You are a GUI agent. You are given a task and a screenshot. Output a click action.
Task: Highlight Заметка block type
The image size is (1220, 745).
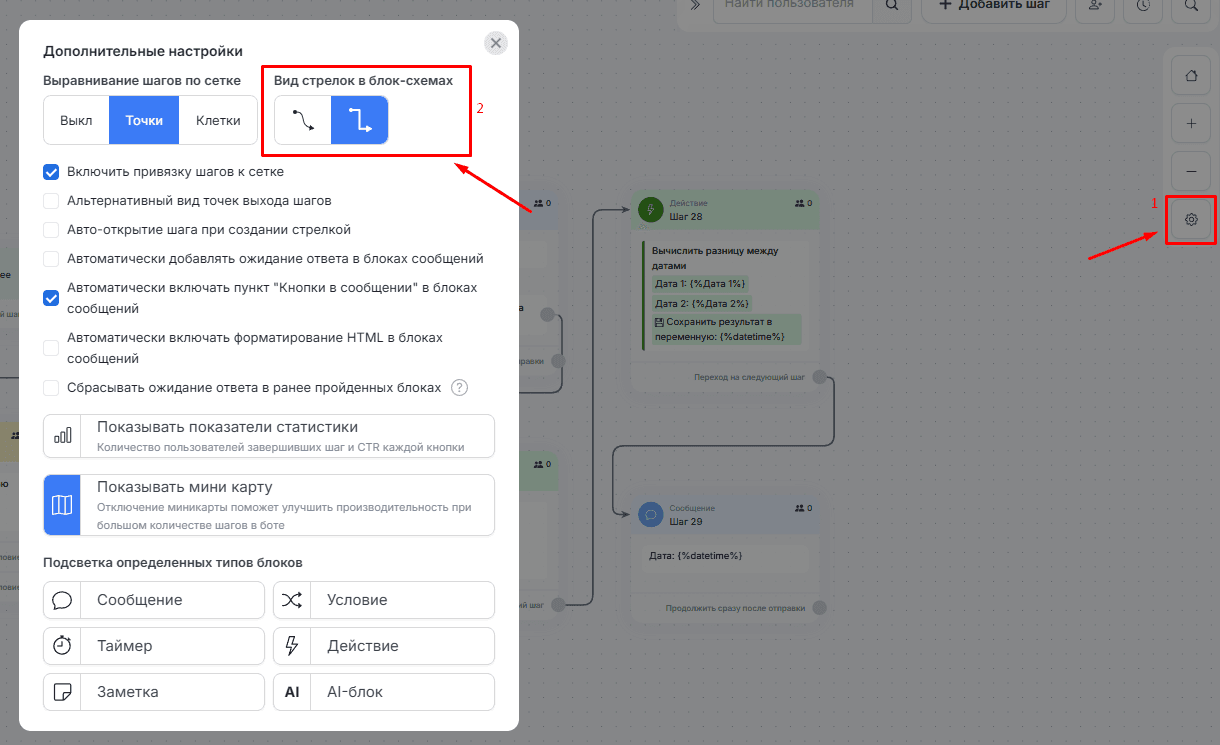tap(154, 692)
